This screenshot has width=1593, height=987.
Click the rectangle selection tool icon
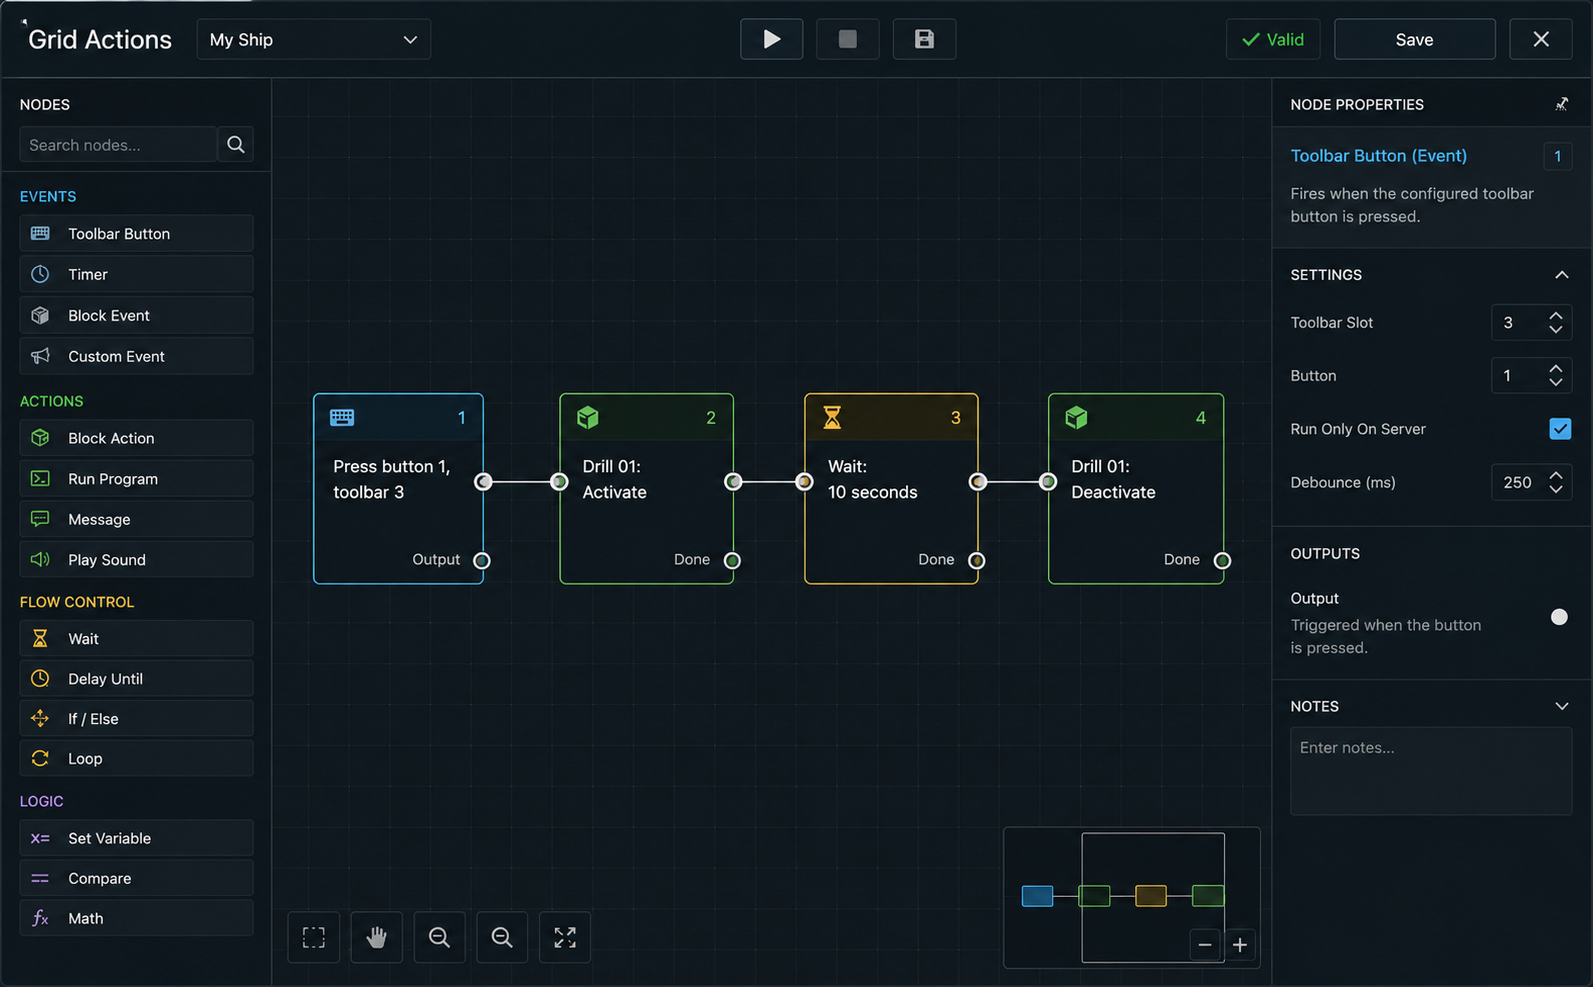point(314,937)
